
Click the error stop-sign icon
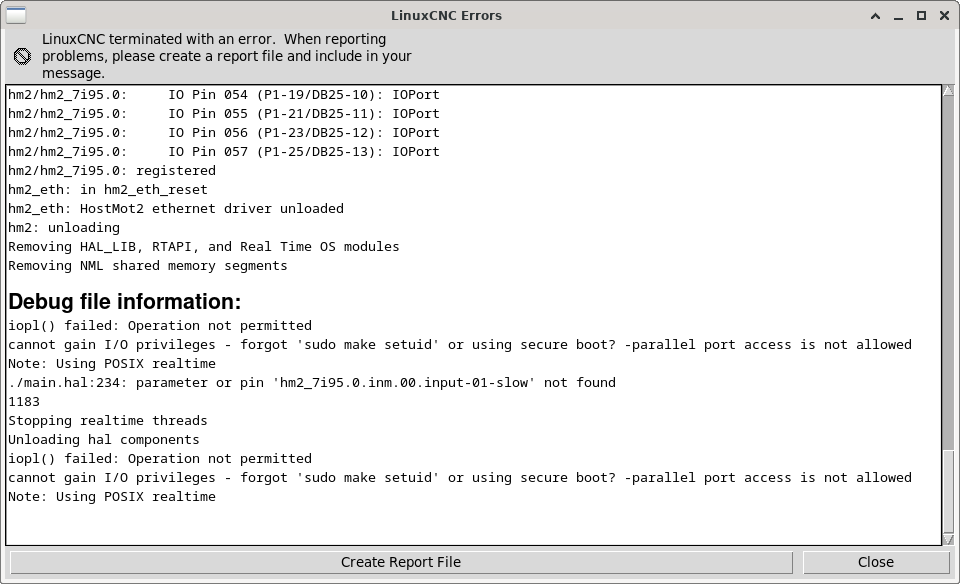pyautogui.click(x=23, y=56)
